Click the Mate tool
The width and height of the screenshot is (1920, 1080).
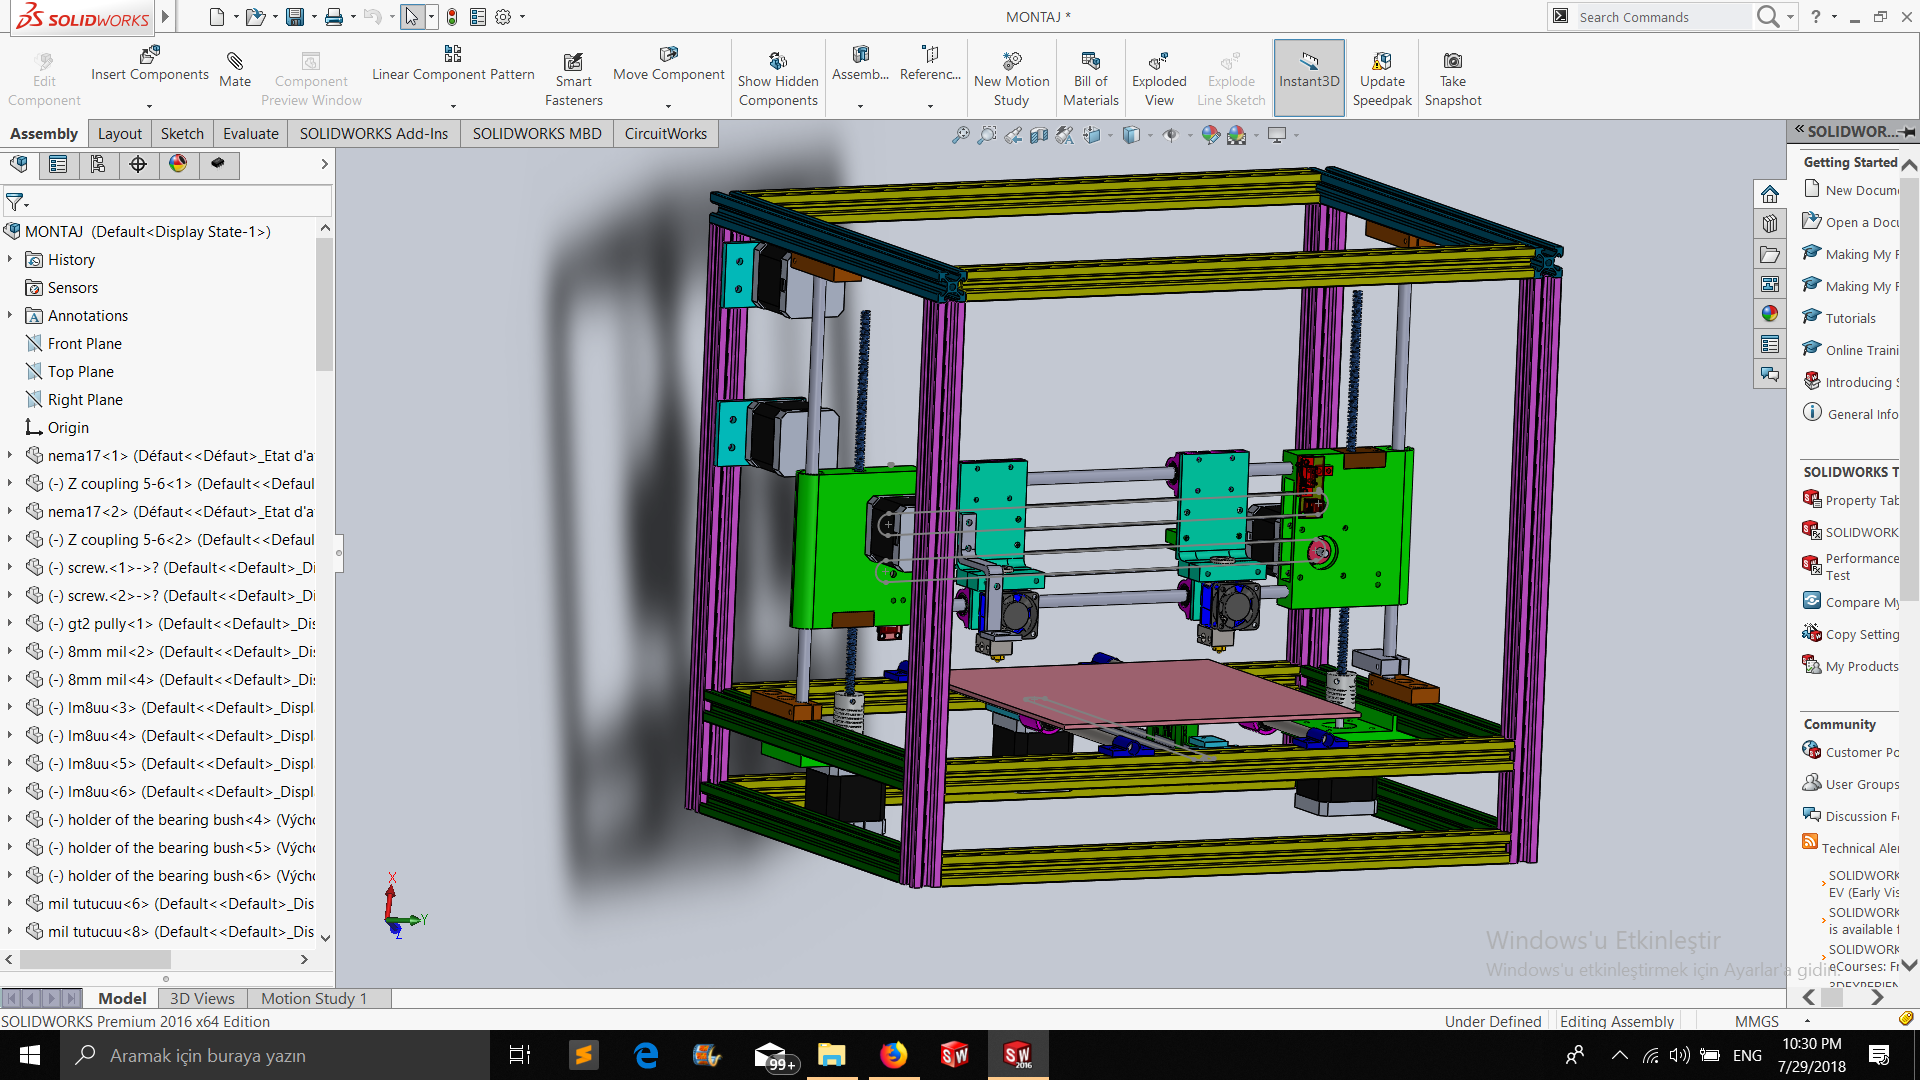[235, 69]
